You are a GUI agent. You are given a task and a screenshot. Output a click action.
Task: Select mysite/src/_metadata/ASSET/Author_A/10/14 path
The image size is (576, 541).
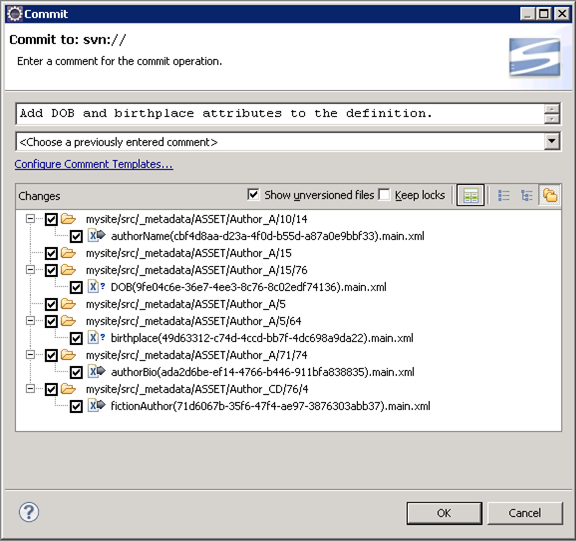tap(197, 219)
